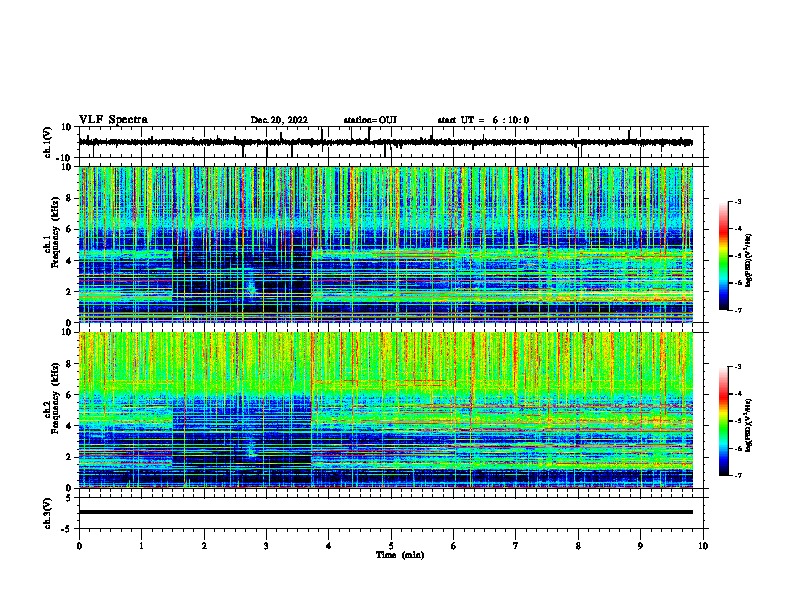Image resolution: width=792 pixels, height=612 pixels.
Task: Click time axis end label "10"
Action: [x=703, y=546]
